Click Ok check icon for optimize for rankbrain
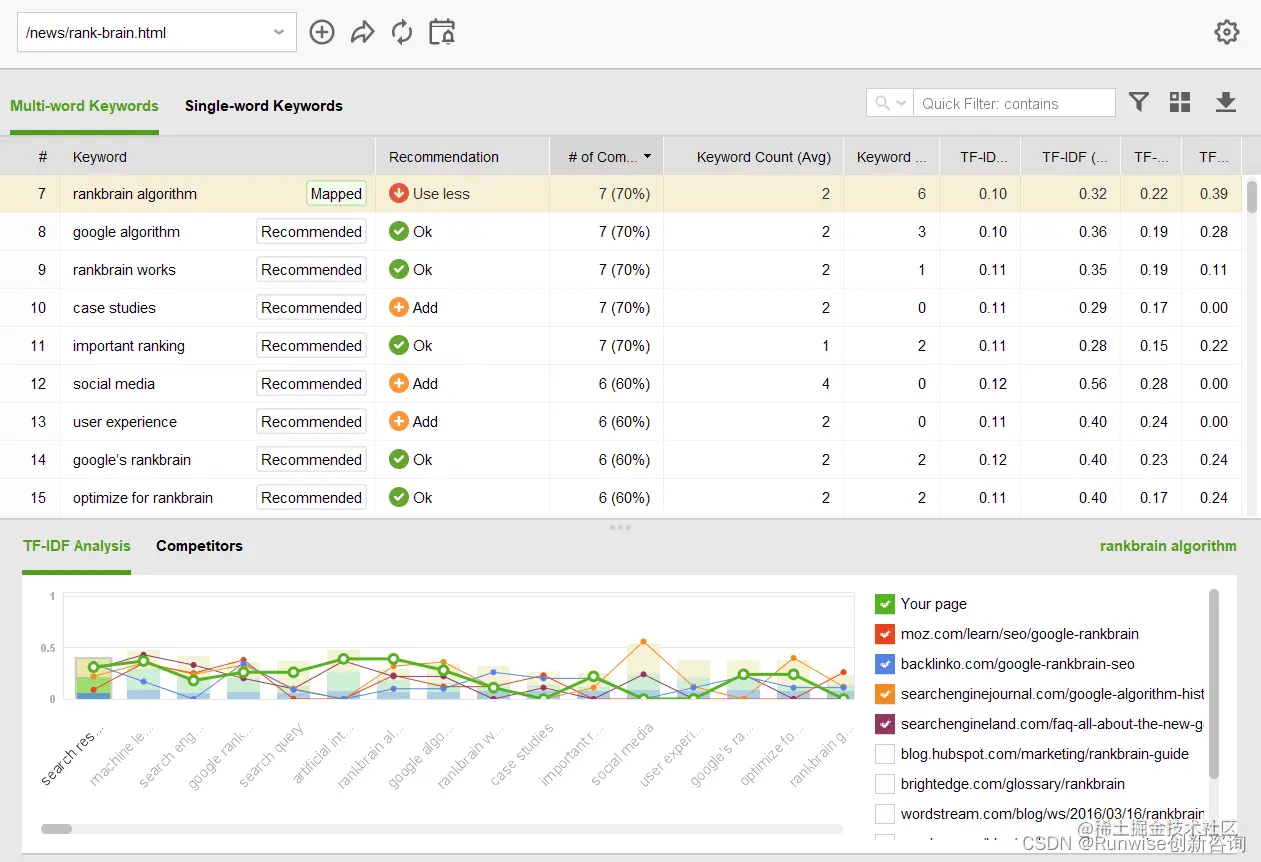Image resolution: width=1261 pixels, height=862 pixels. click(x=399, y=498)
